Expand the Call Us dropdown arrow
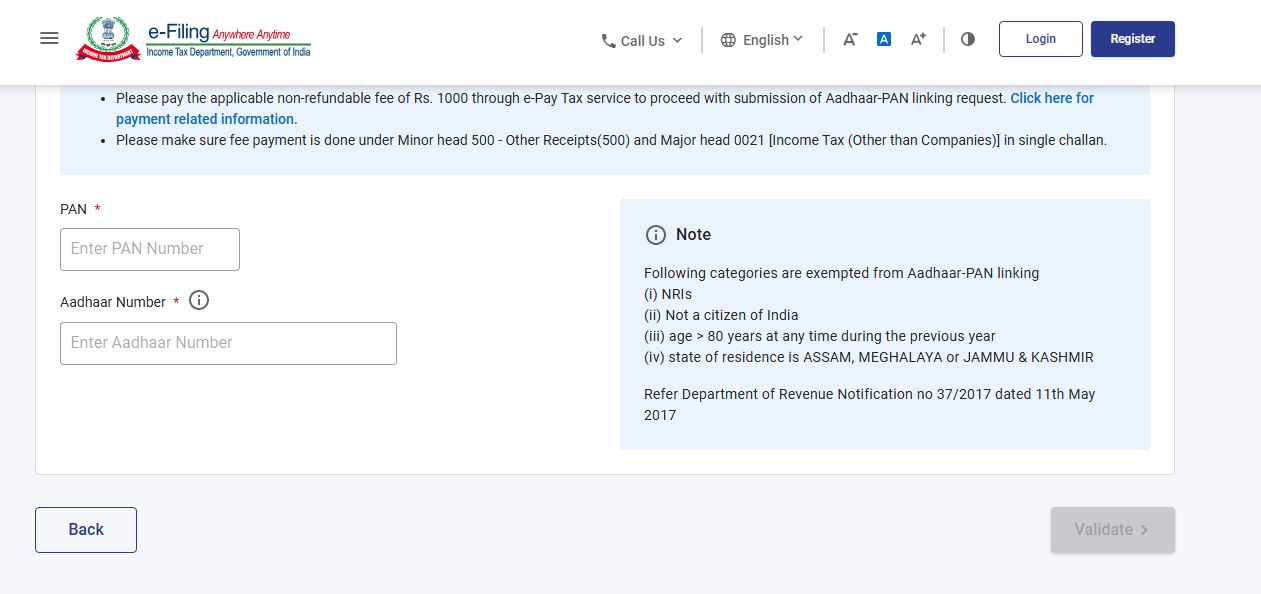Viewport: 1261px width, 594px height. pos(677,40)
